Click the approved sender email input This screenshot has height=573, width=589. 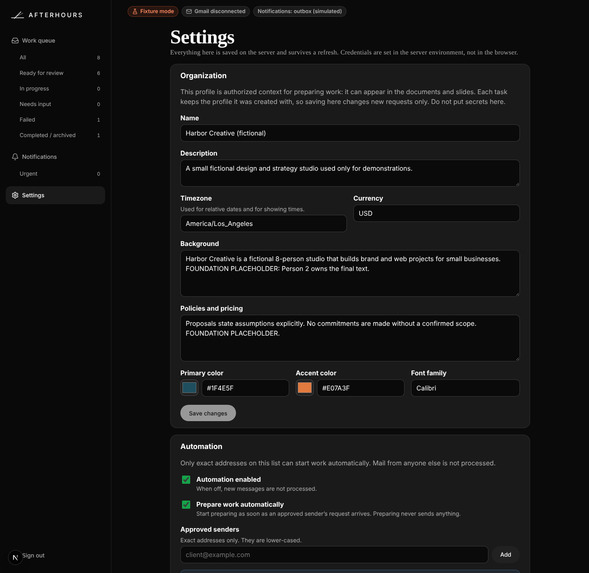[334, 555]
